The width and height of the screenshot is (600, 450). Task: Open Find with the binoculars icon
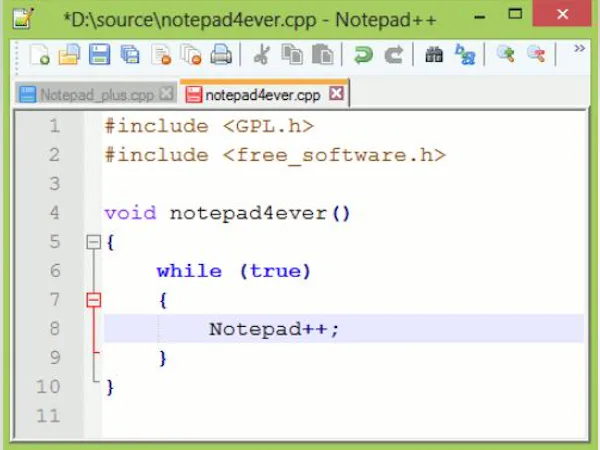coord(434,54)
